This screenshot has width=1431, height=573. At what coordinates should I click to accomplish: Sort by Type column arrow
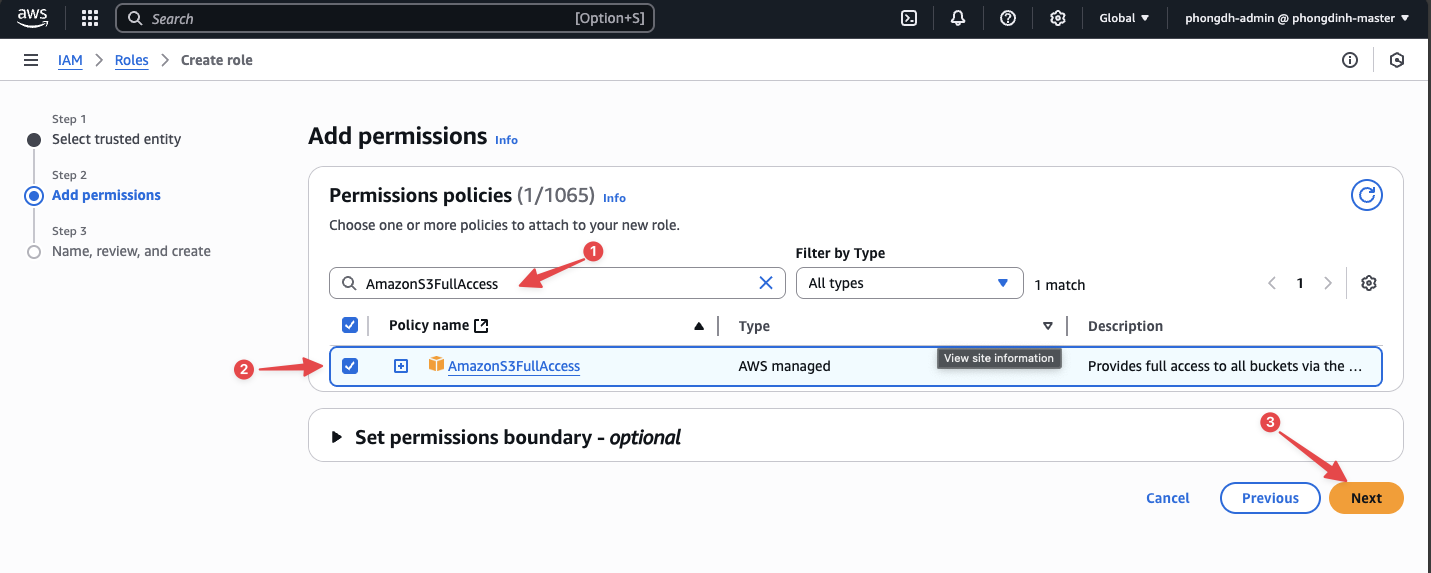tap(1048, 326)
